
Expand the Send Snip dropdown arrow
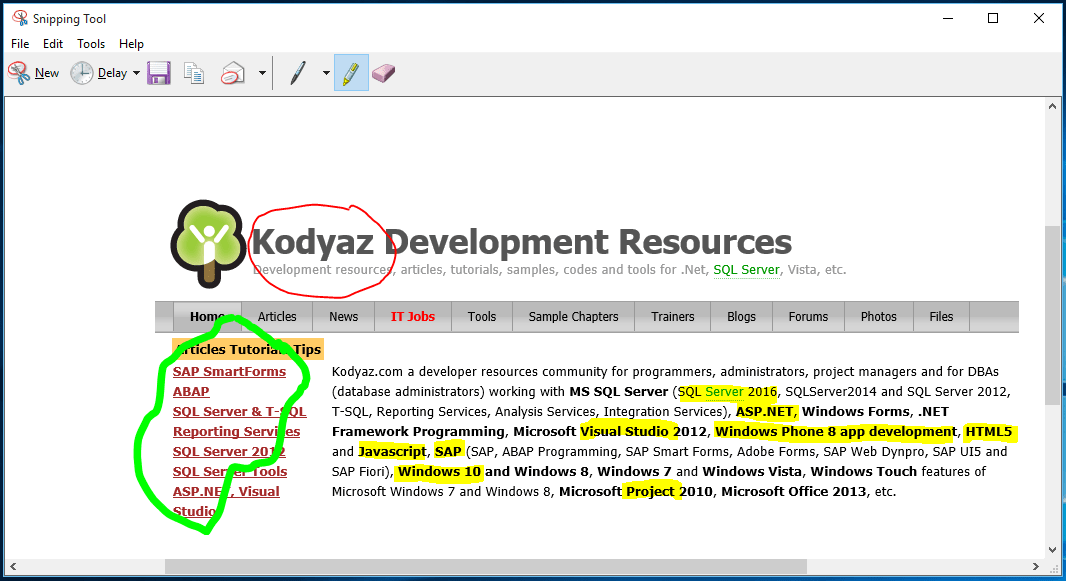pyautogui.click(x=262, y=73)
